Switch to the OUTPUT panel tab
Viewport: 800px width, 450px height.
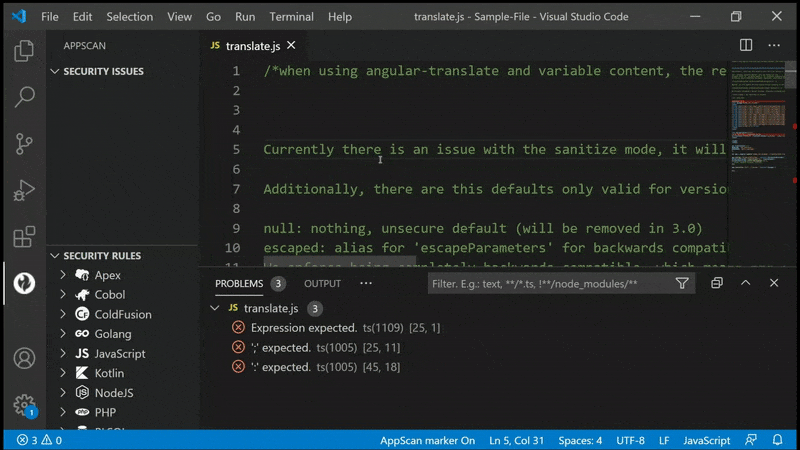322,284
